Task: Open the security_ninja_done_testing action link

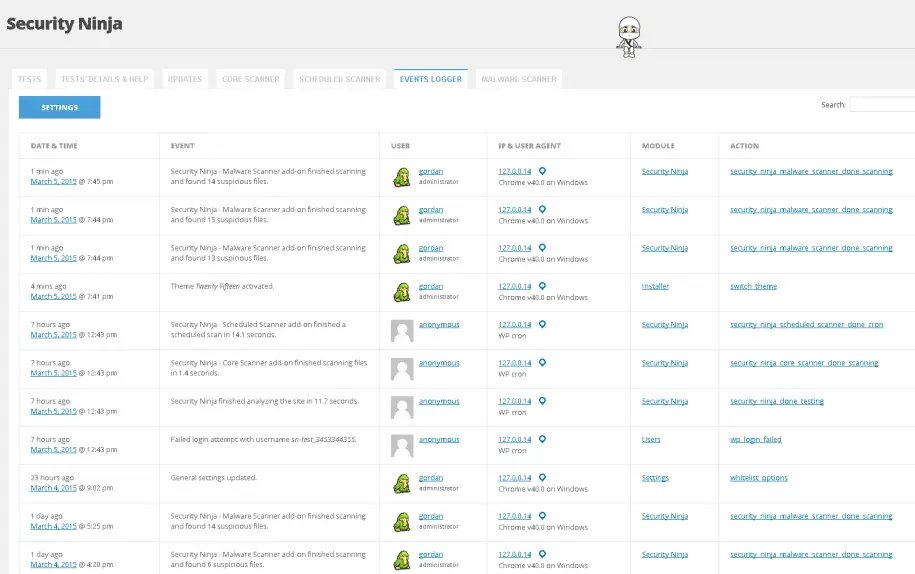Action: click(x=777, y=401)
